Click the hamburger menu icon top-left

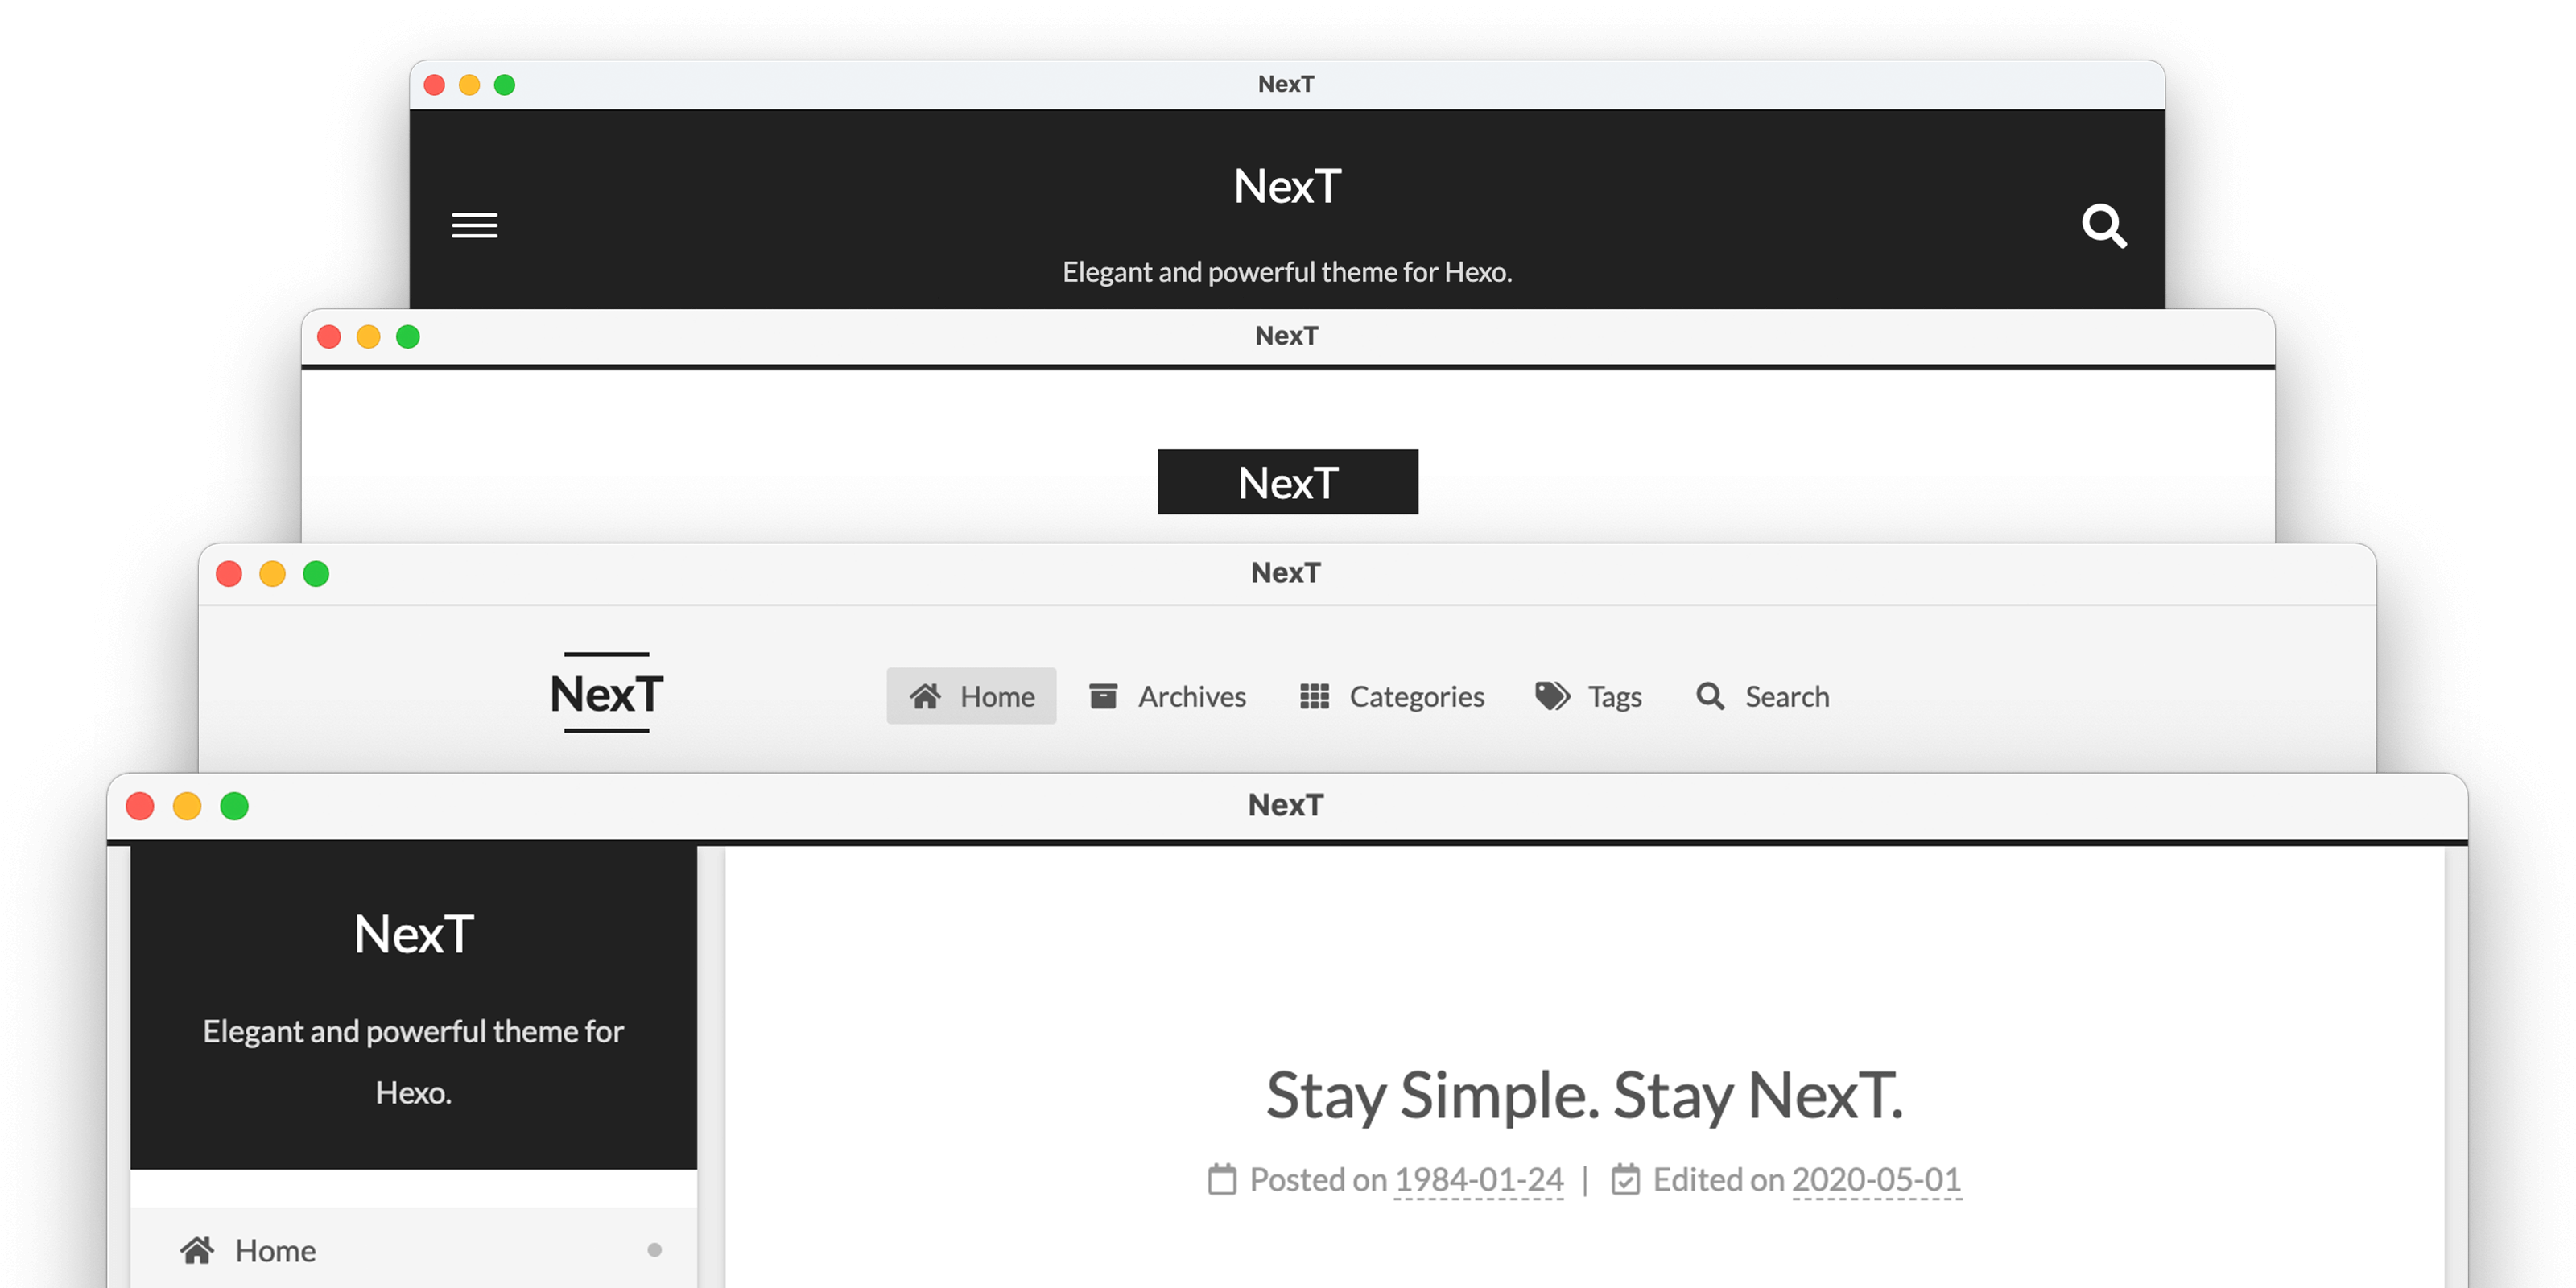tap(475, 225)
